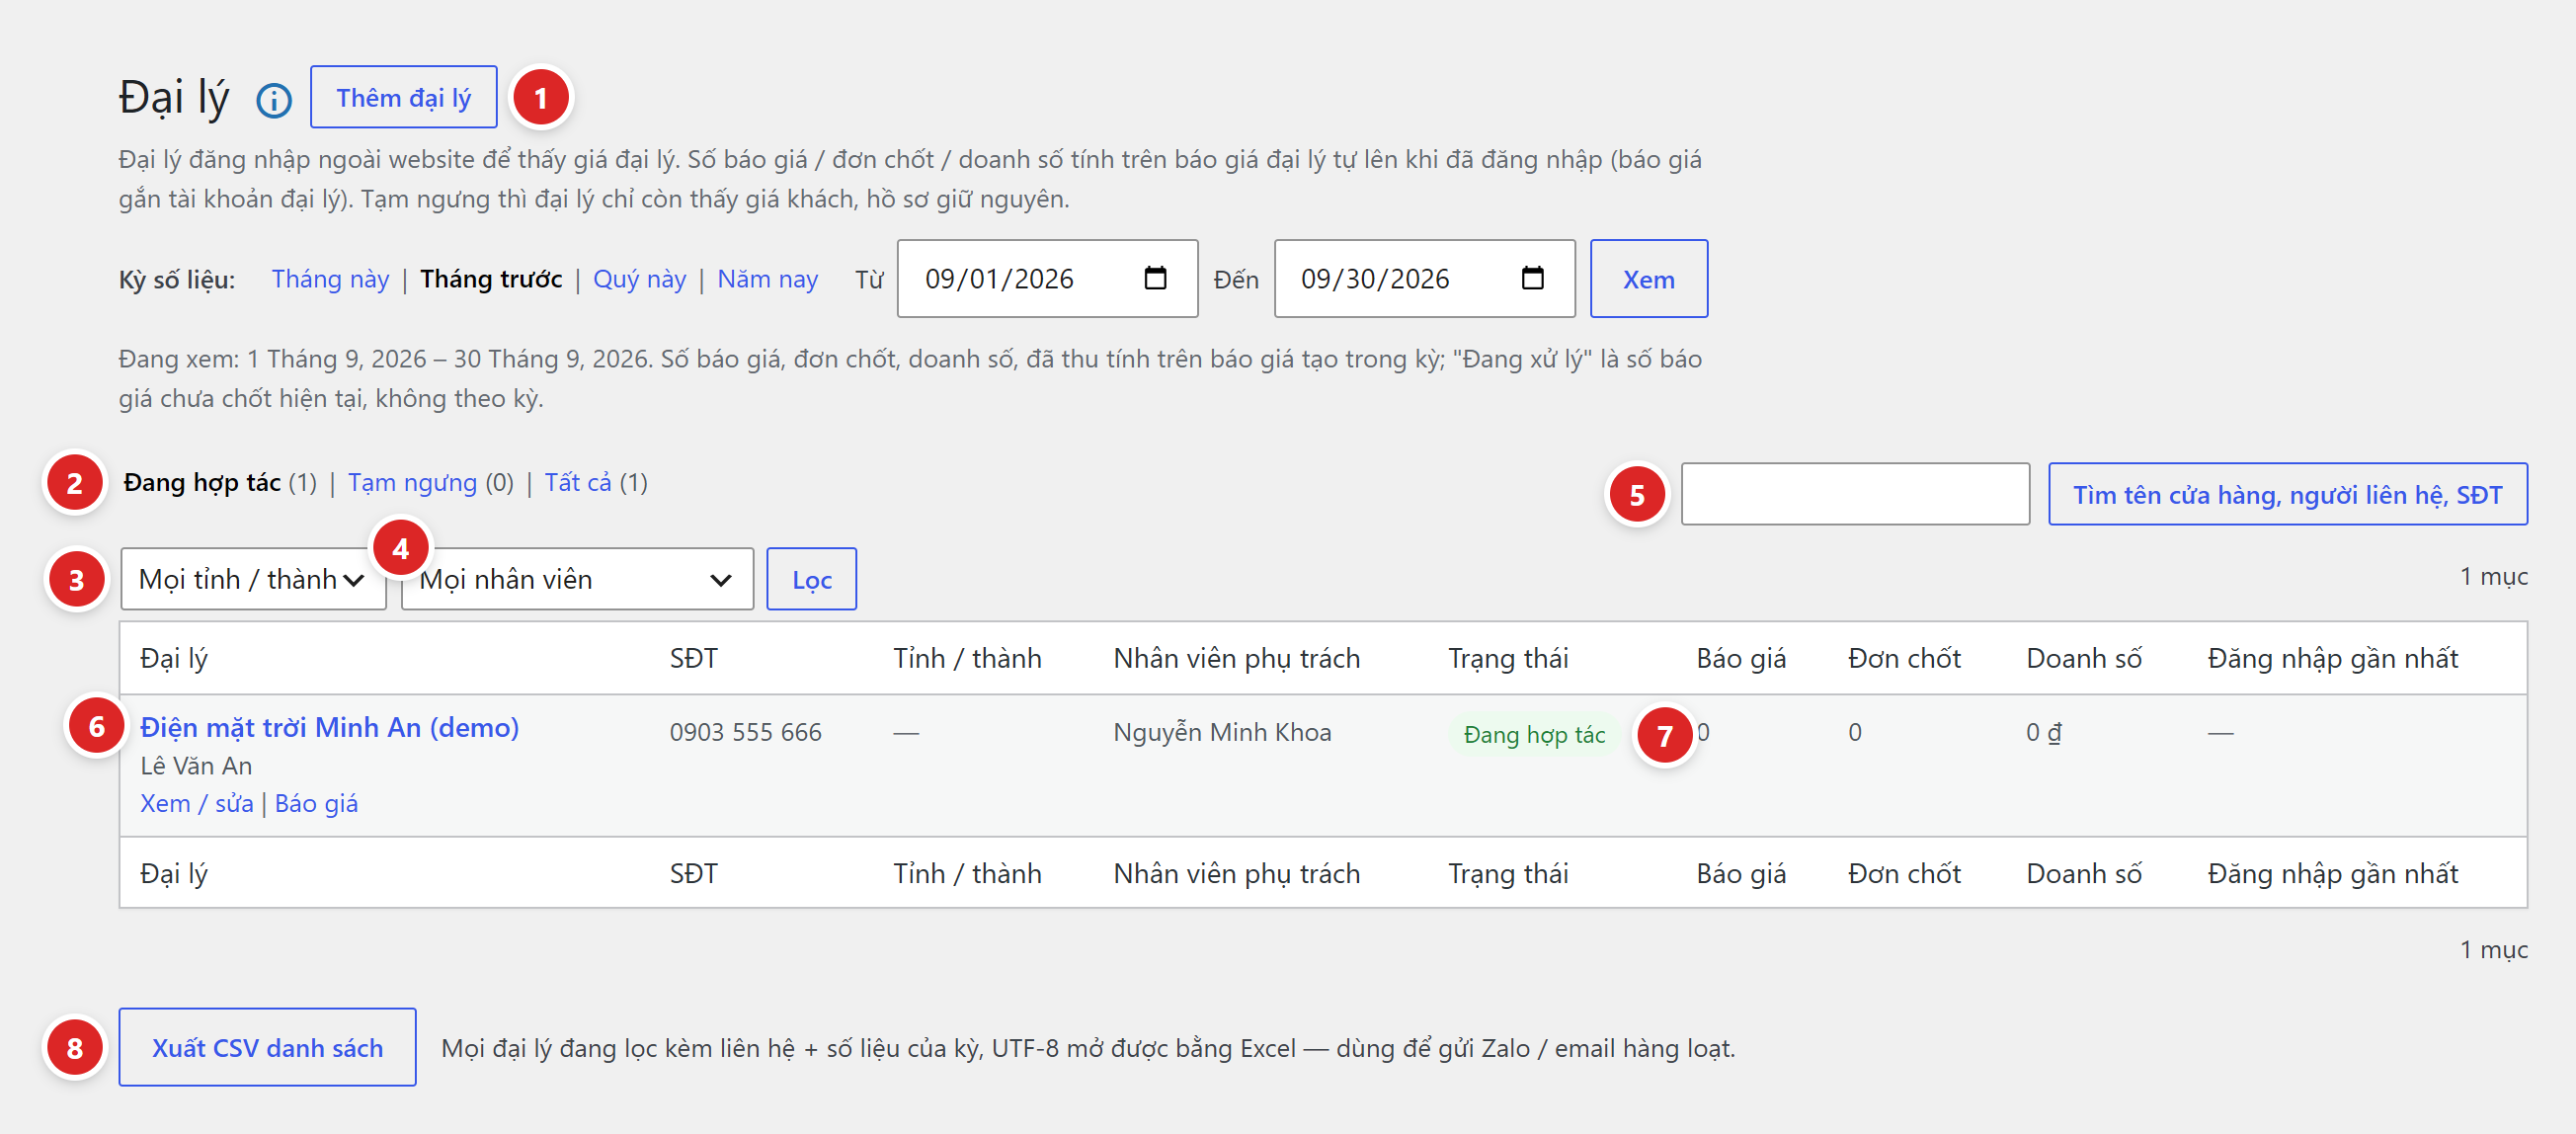This screenshot has width=2576, height=1134.
Task: Click the 0 ₫ revenue cell
Action: click(x=2043, y=732)
